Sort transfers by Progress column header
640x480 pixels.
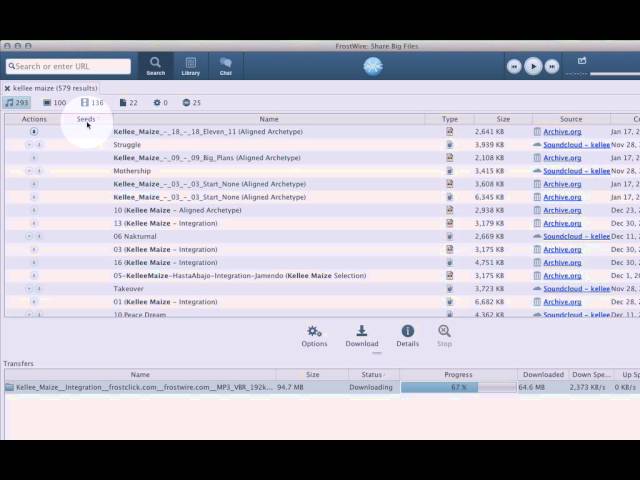coord(458,374)
